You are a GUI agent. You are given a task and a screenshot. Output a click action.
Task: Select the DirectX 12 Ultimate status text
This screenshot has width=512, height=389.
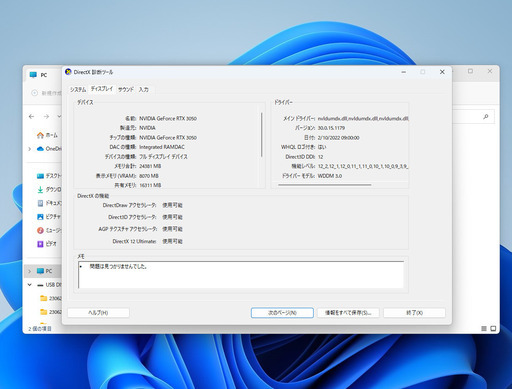tap(172, 241)
